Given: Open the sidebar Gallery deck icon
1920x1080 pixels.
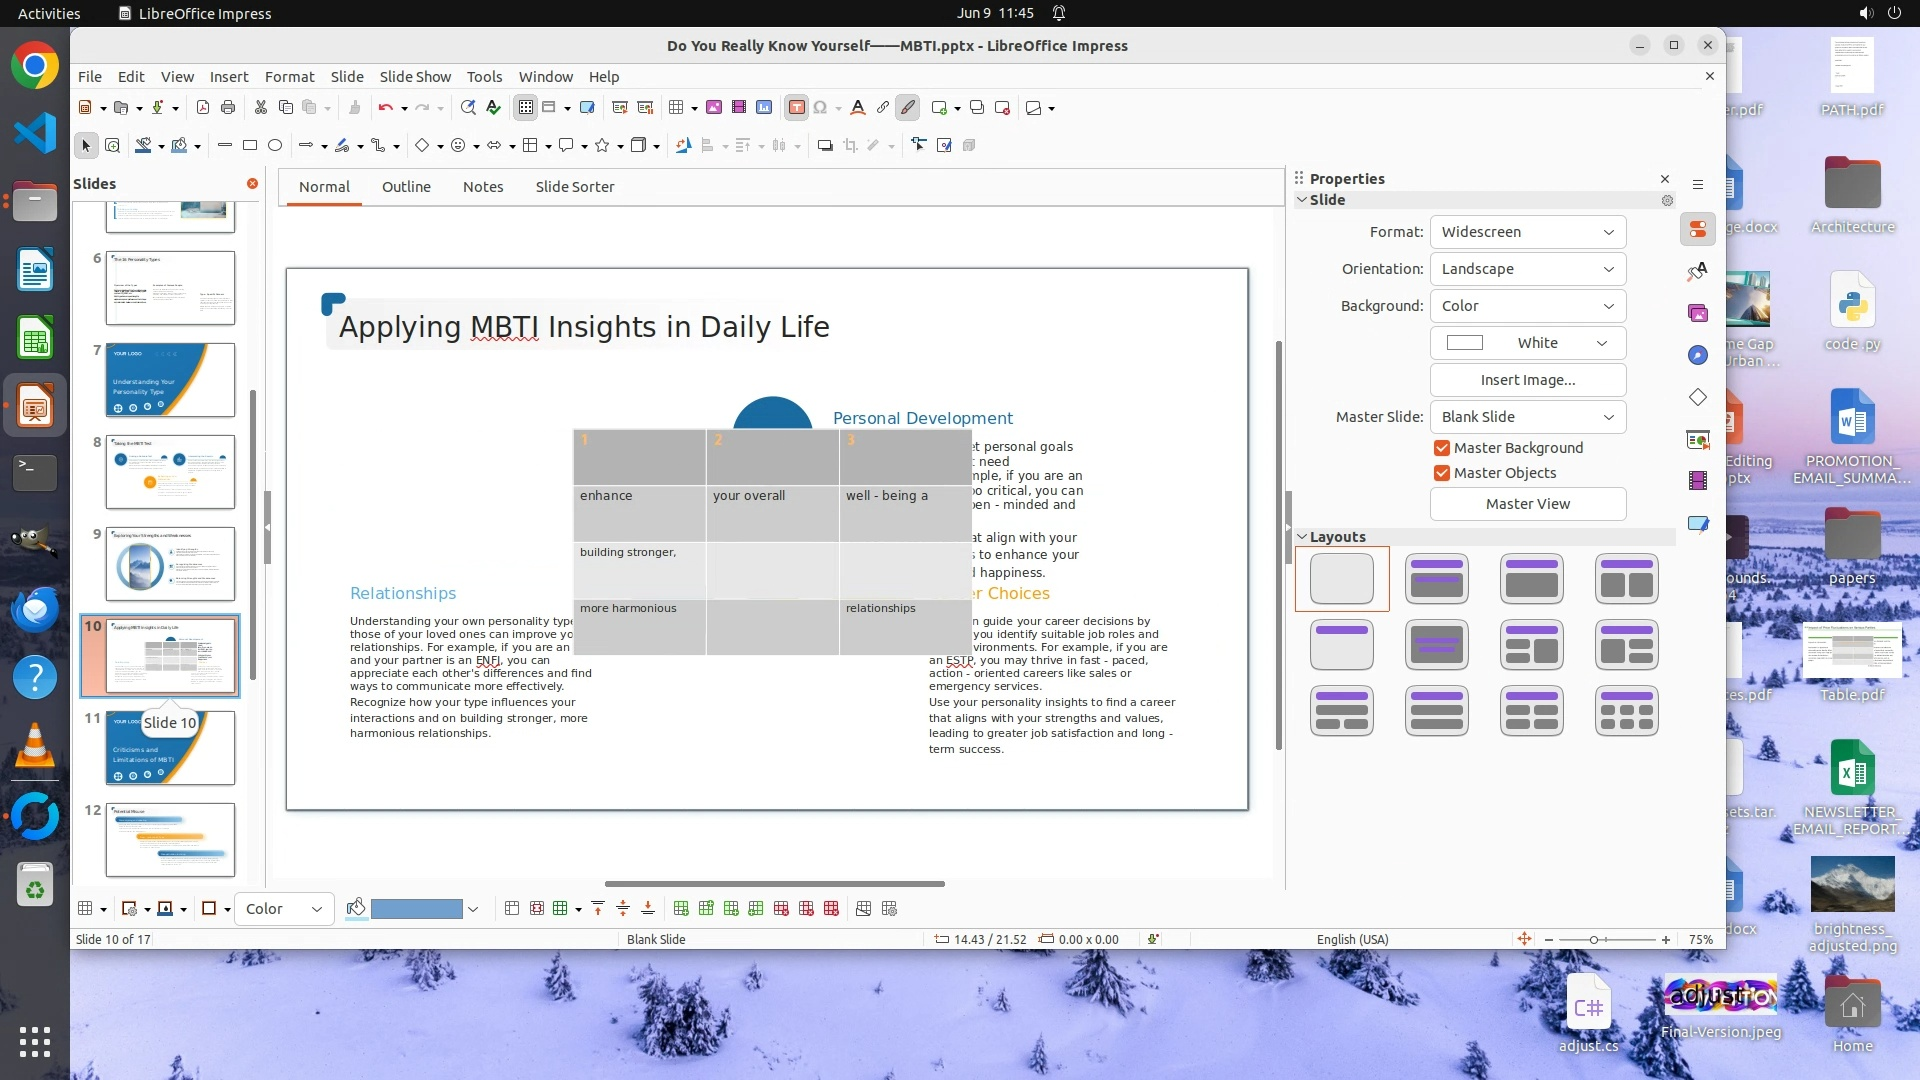Looking at the screenshot, I should pyautogui.click(x=1698, y=314).
